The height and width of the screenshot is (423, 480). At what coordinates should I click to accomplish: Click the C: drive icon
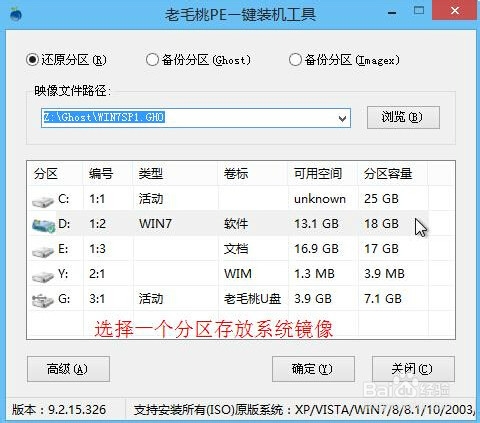click(x=43, y=201)
